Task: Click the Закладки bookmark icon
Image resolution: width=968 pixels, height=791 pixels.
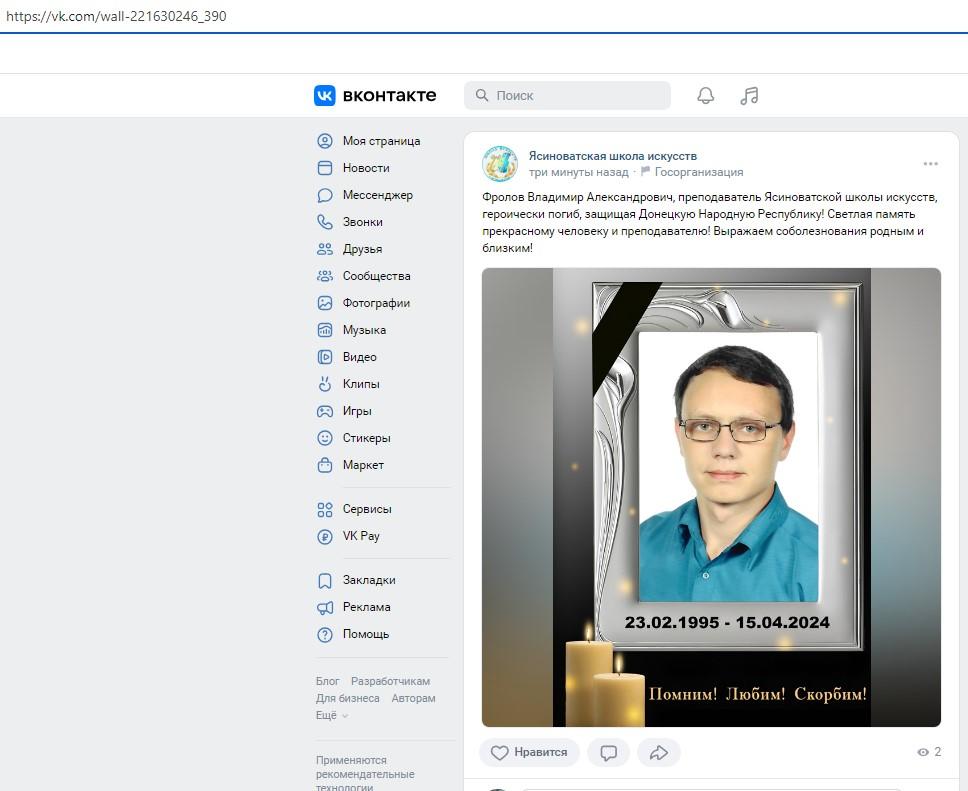Action: click(x=325, y=580)
